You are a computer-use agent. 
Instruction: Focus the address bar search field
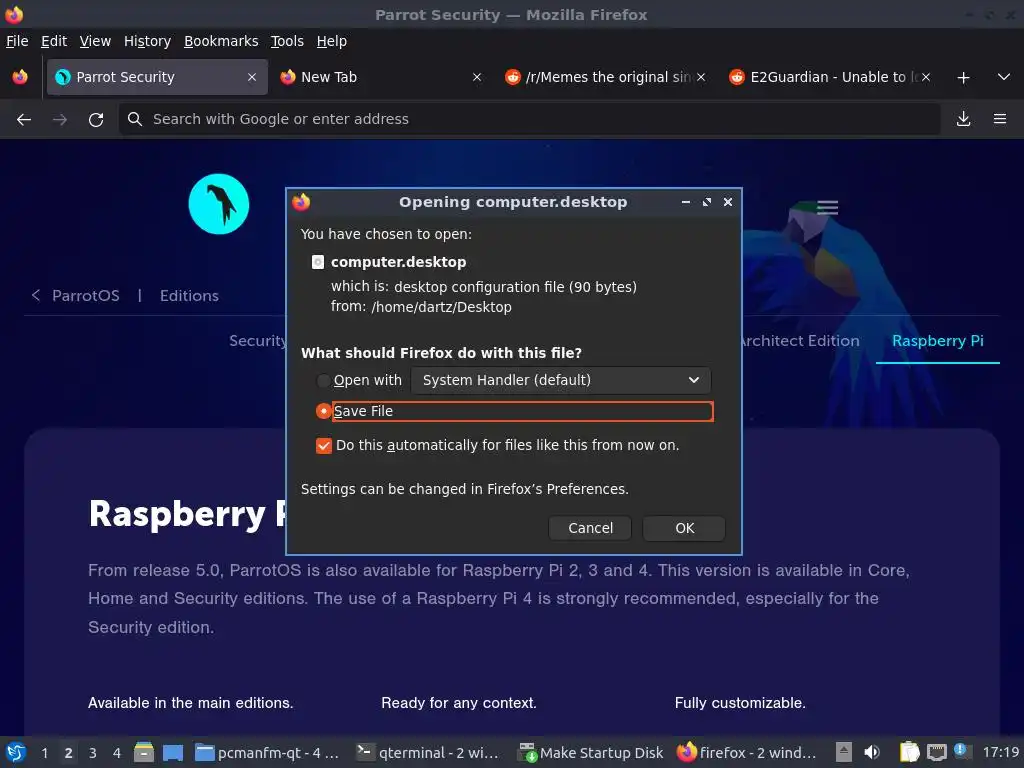tap(530, 119)
